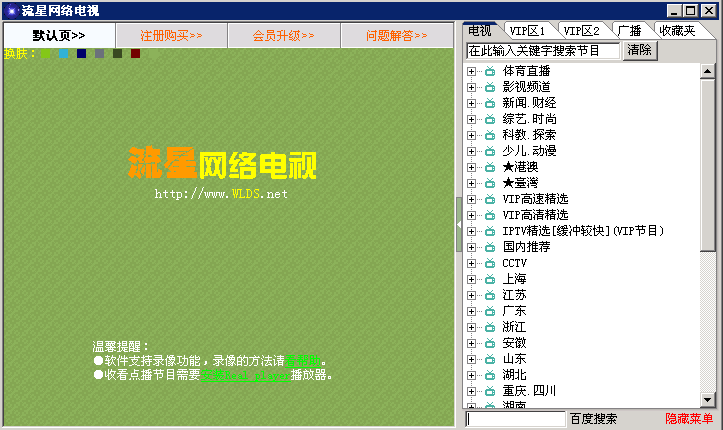The height and width of the screenshot is (430, 723).
Task: Expand the CCTV channel group
Action: point(471,263)
